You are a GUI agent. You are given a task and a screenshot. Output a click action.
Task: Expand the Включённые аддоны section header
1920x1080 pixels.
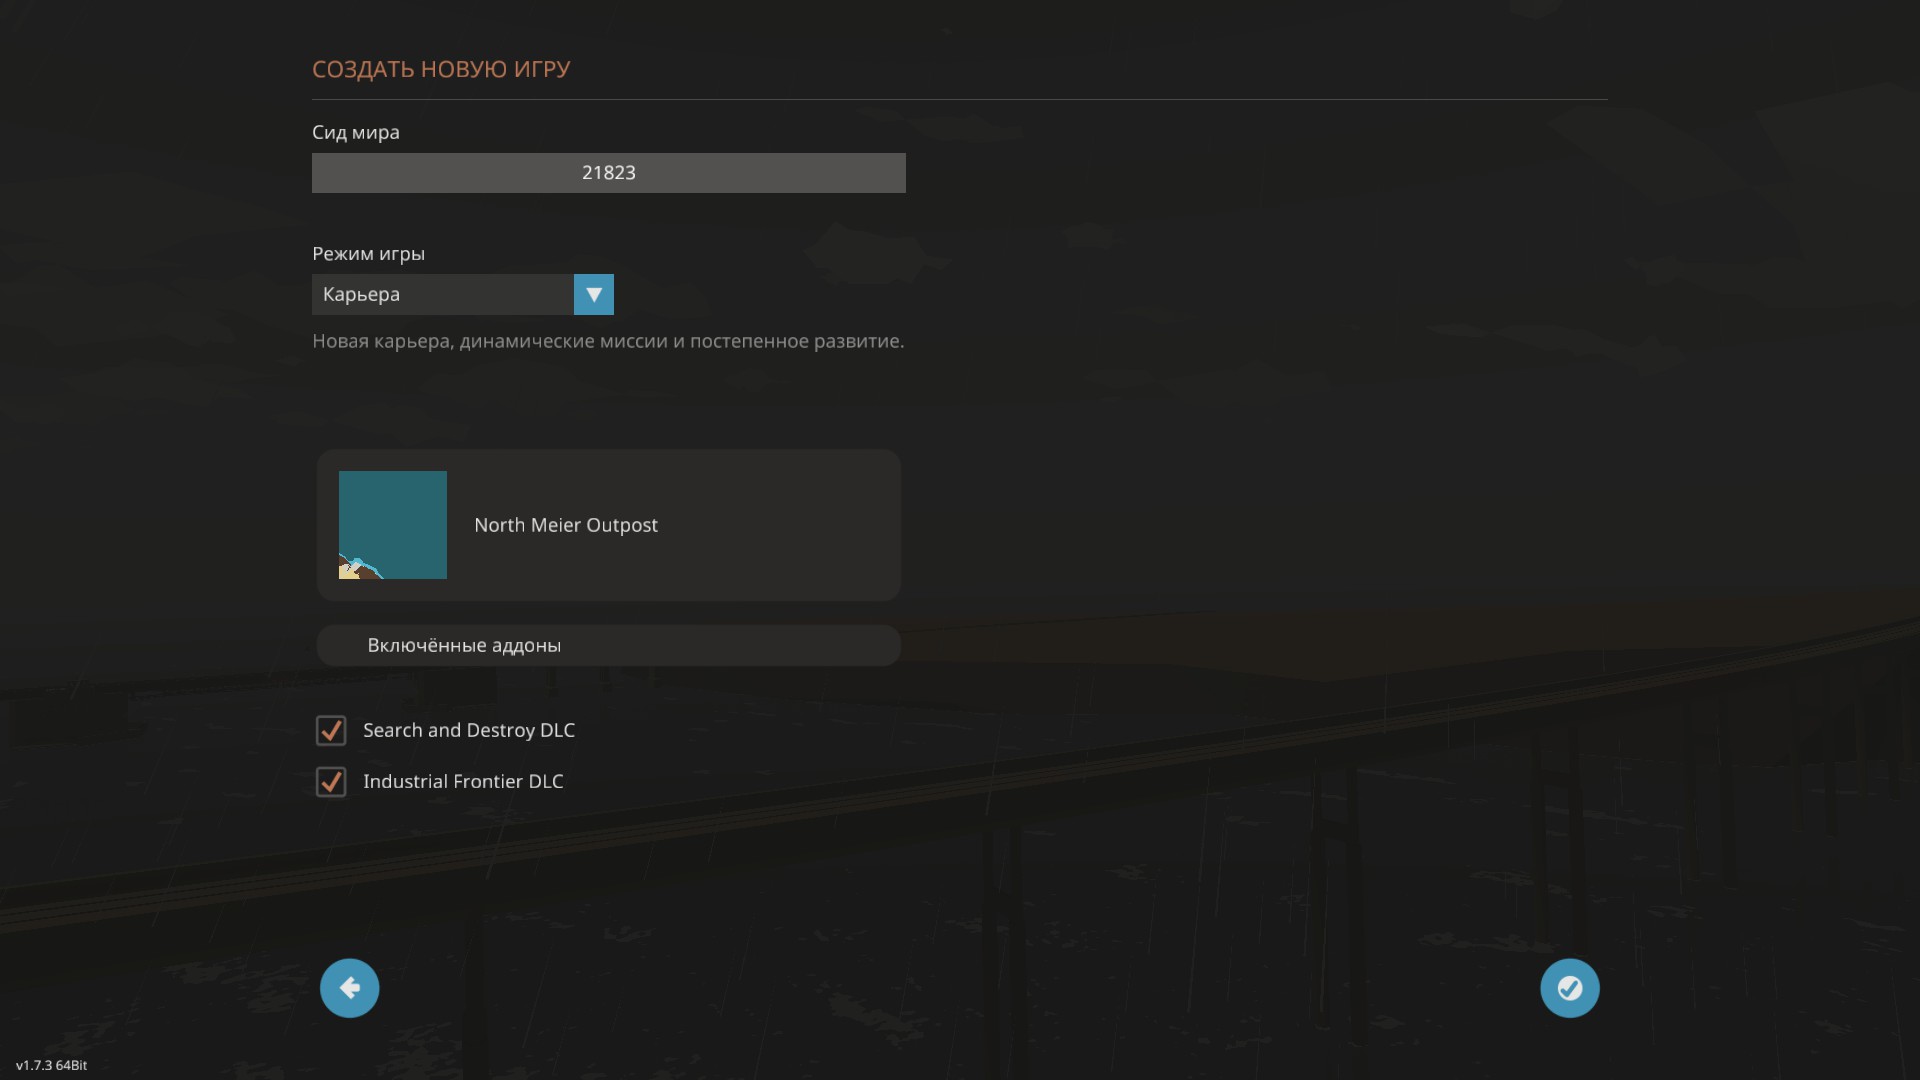point(608,645)
